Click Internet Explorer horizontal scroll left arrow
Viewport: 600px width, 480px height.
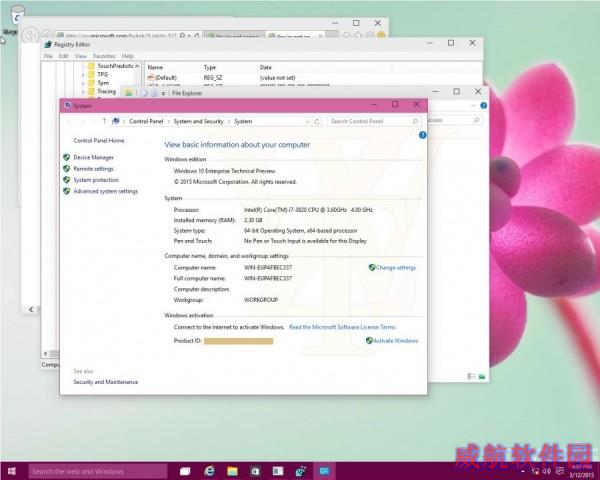click(31, 309)
